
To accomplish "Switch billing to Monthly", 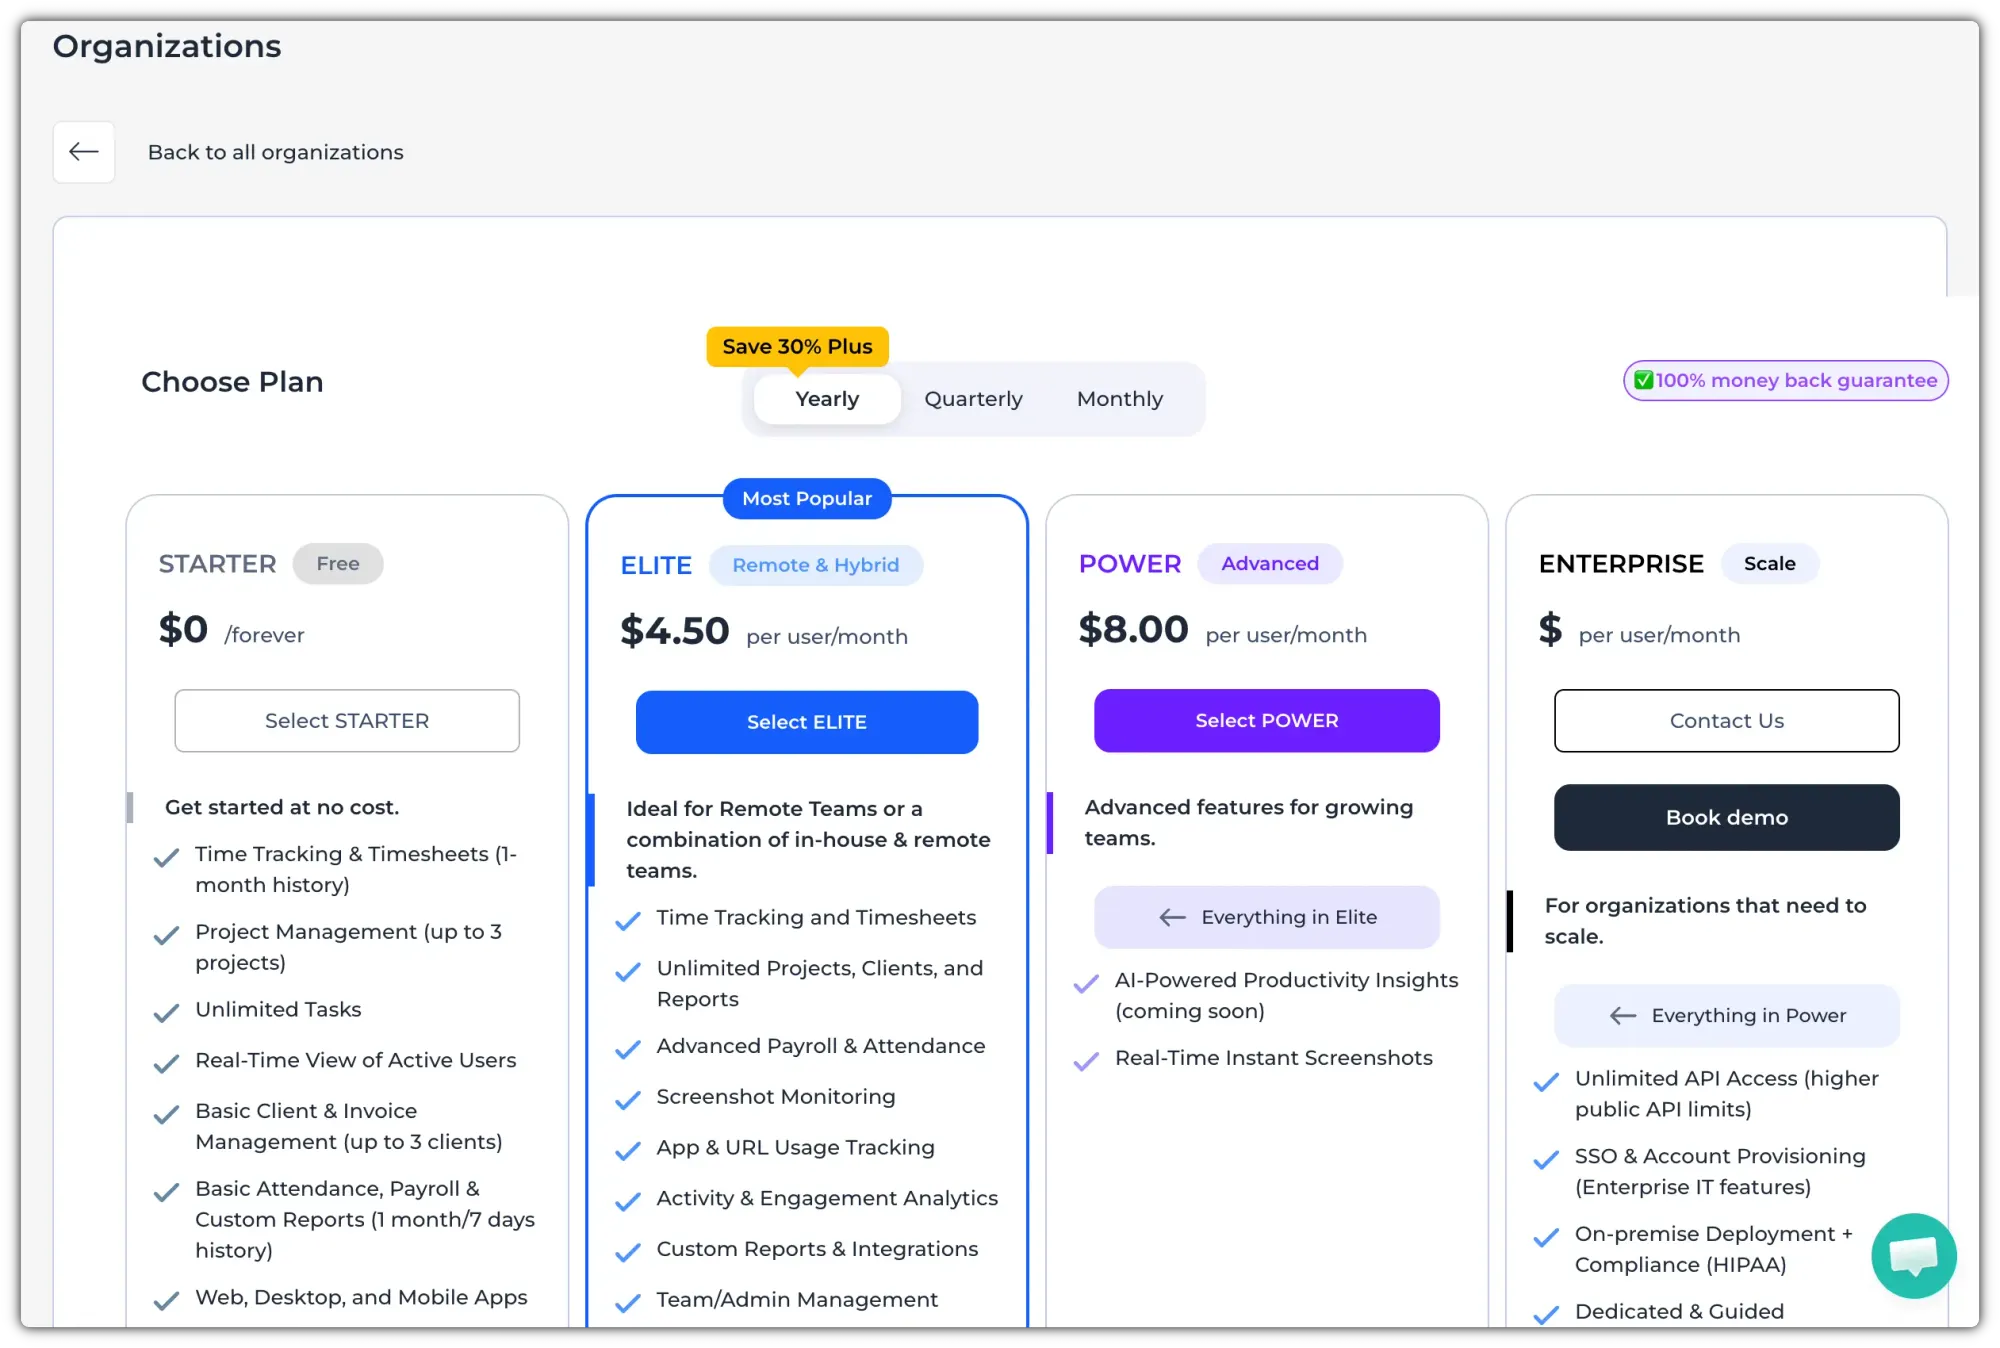I will pyautogui.click(x=1119, y=399).
